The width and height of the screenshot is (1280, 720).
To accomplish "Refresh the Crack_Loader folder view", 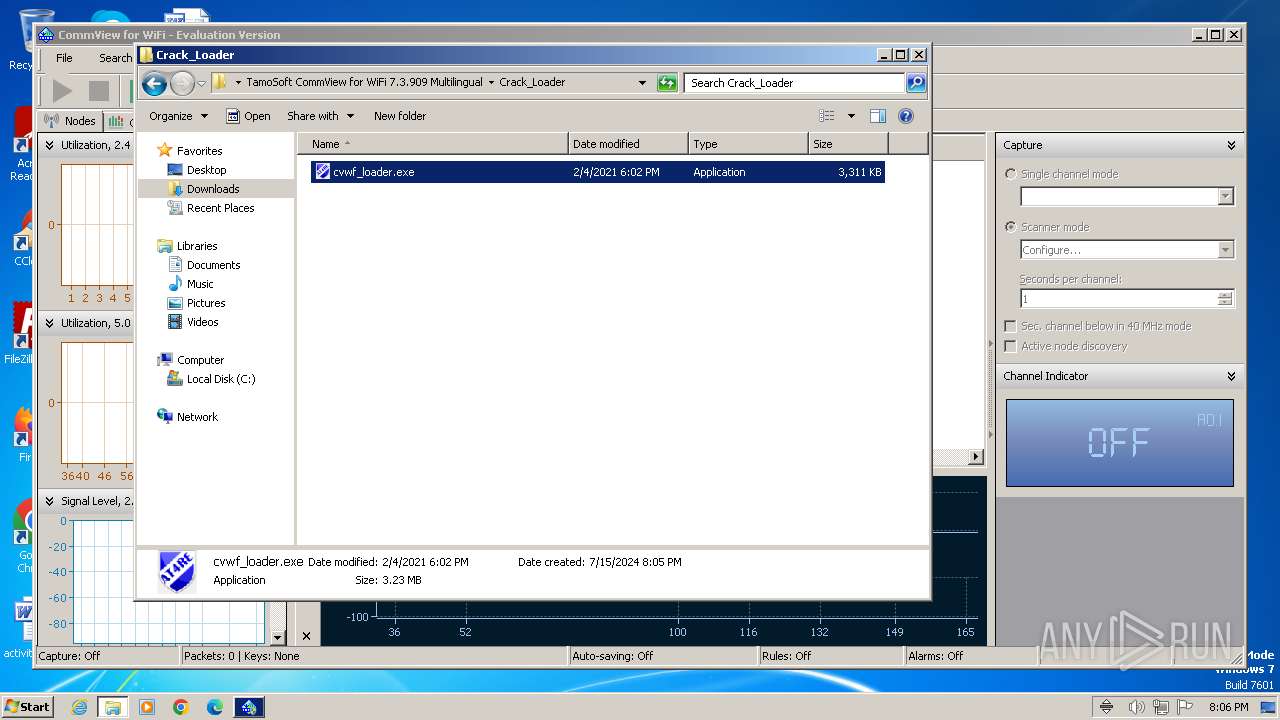I will click(x=667, y=83).
